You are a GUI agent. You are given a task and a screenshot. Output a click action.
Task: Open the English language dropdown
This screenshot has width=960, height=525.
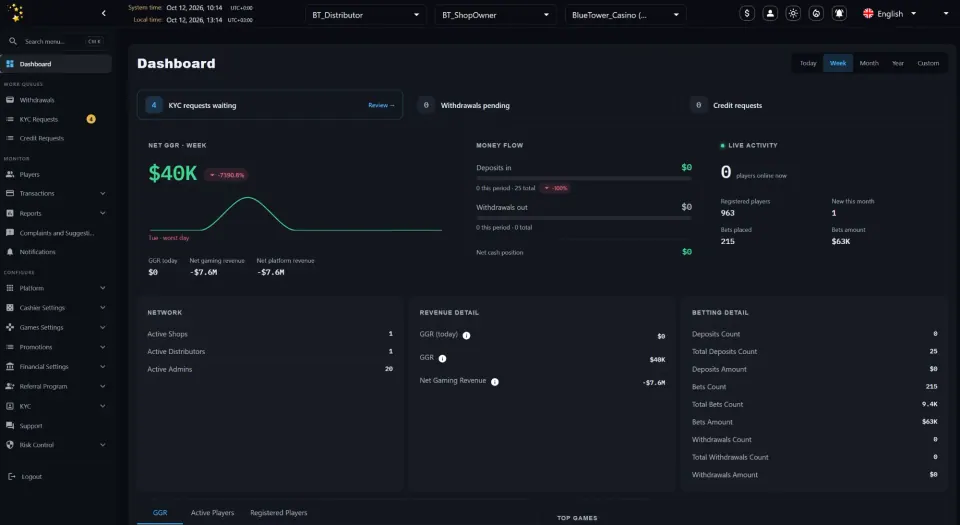[x=890, y=13]
